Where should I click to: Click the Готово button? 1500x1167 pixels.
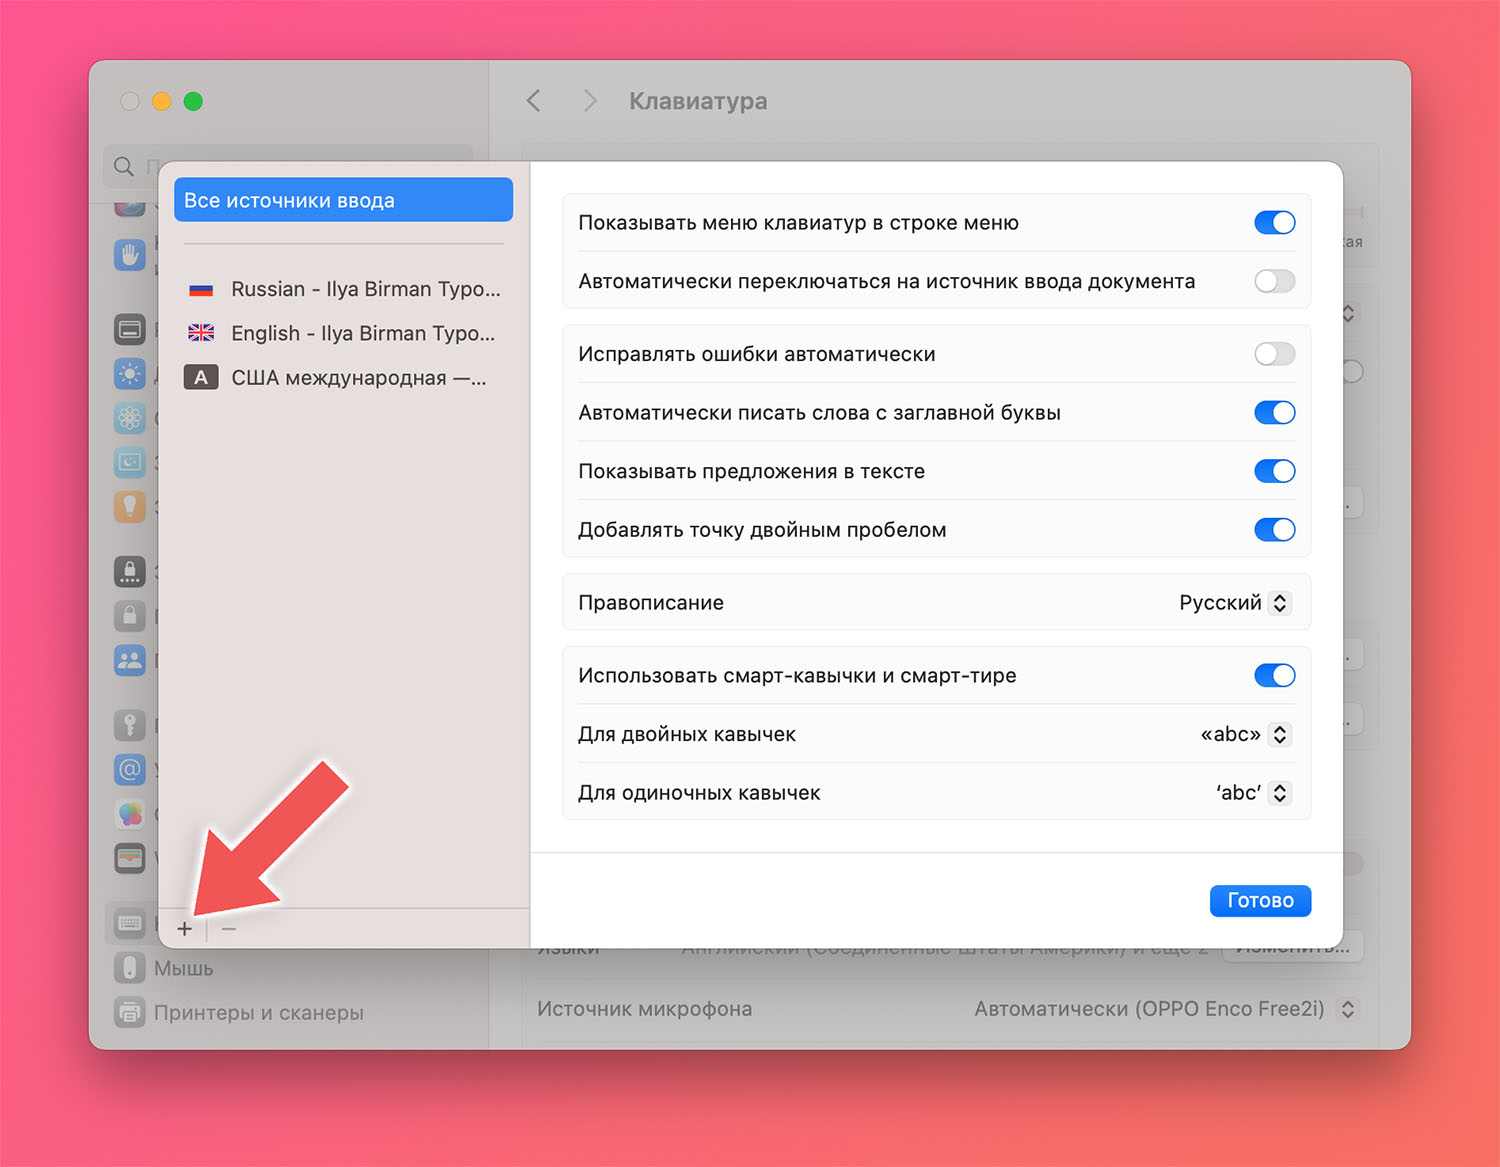click(x=1260, y=900)
